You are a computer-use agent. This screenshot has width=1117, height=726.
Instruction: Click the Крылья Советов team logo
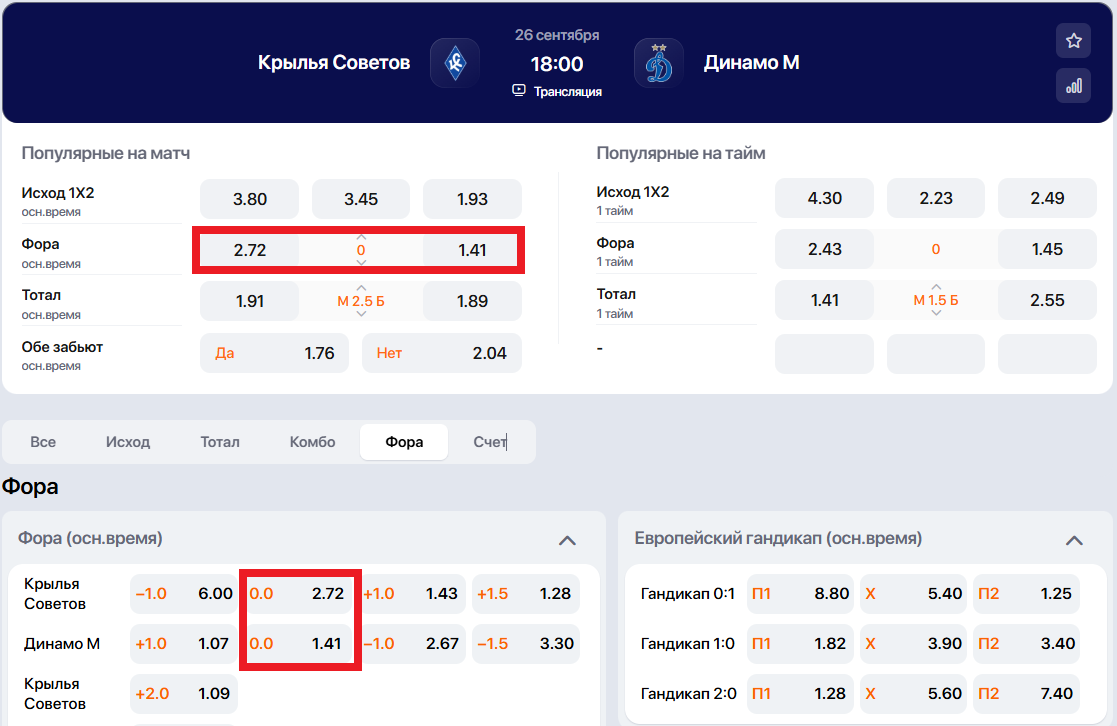455,63
